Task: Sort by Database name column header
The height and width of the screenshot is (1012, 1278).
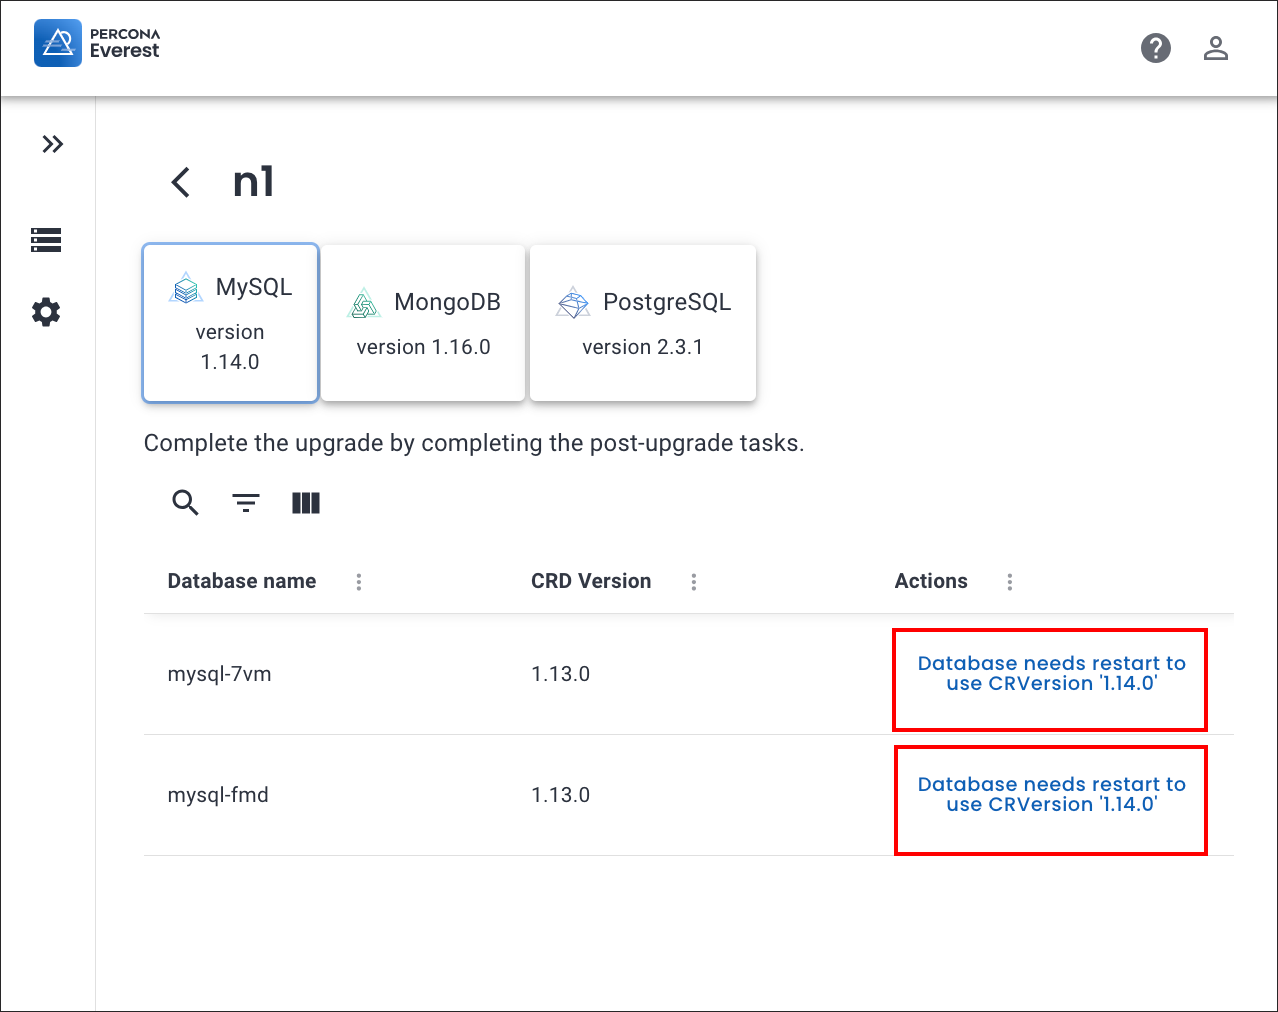Action: tap(242, 581)
